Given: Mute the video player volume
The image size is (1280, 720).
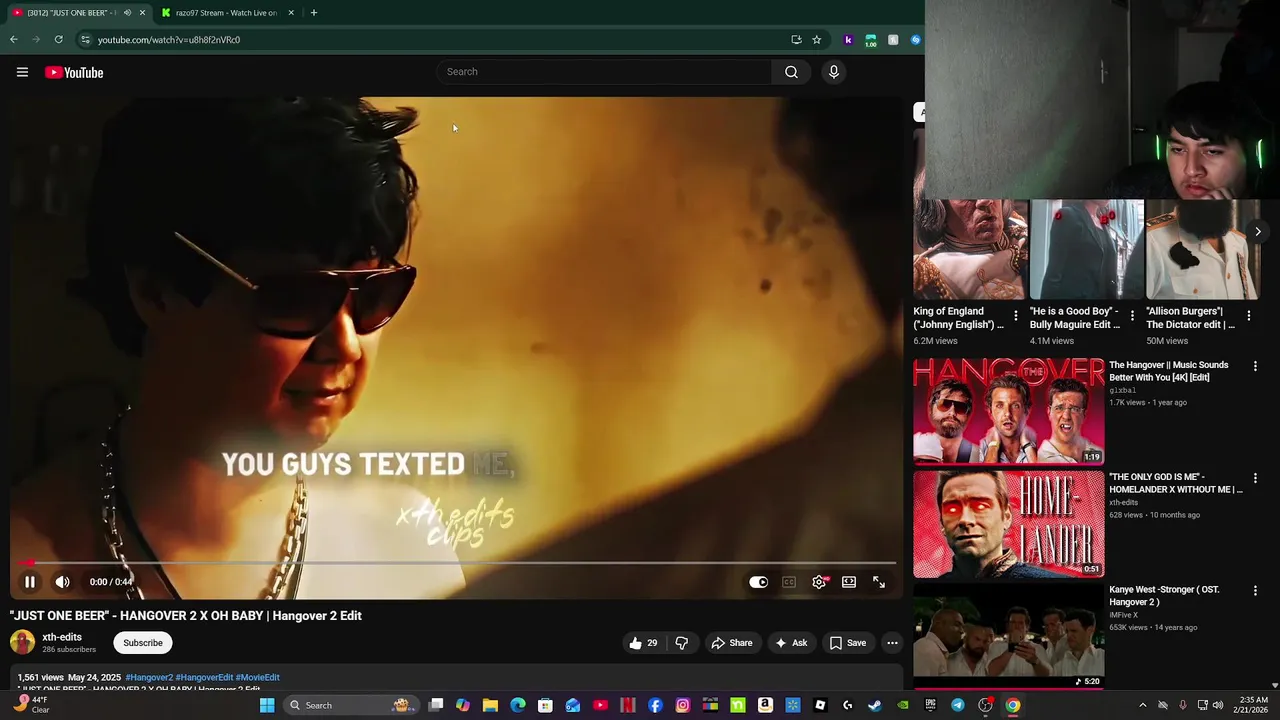Looking at the screenshot, I should 62,582.
